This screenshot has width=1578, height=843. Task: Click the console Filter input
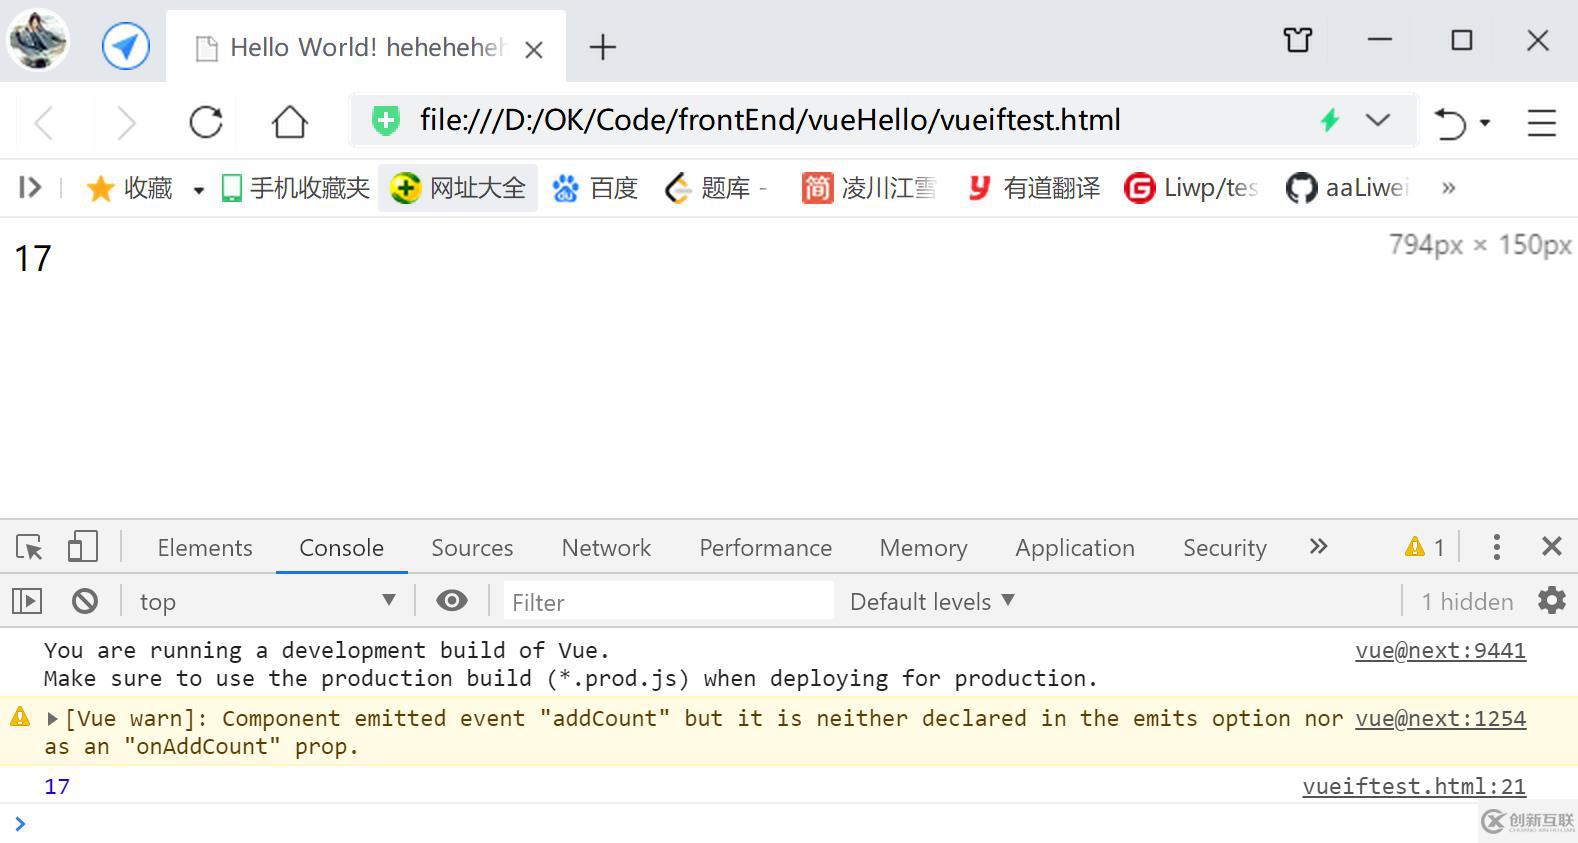(x=668, y=601)
